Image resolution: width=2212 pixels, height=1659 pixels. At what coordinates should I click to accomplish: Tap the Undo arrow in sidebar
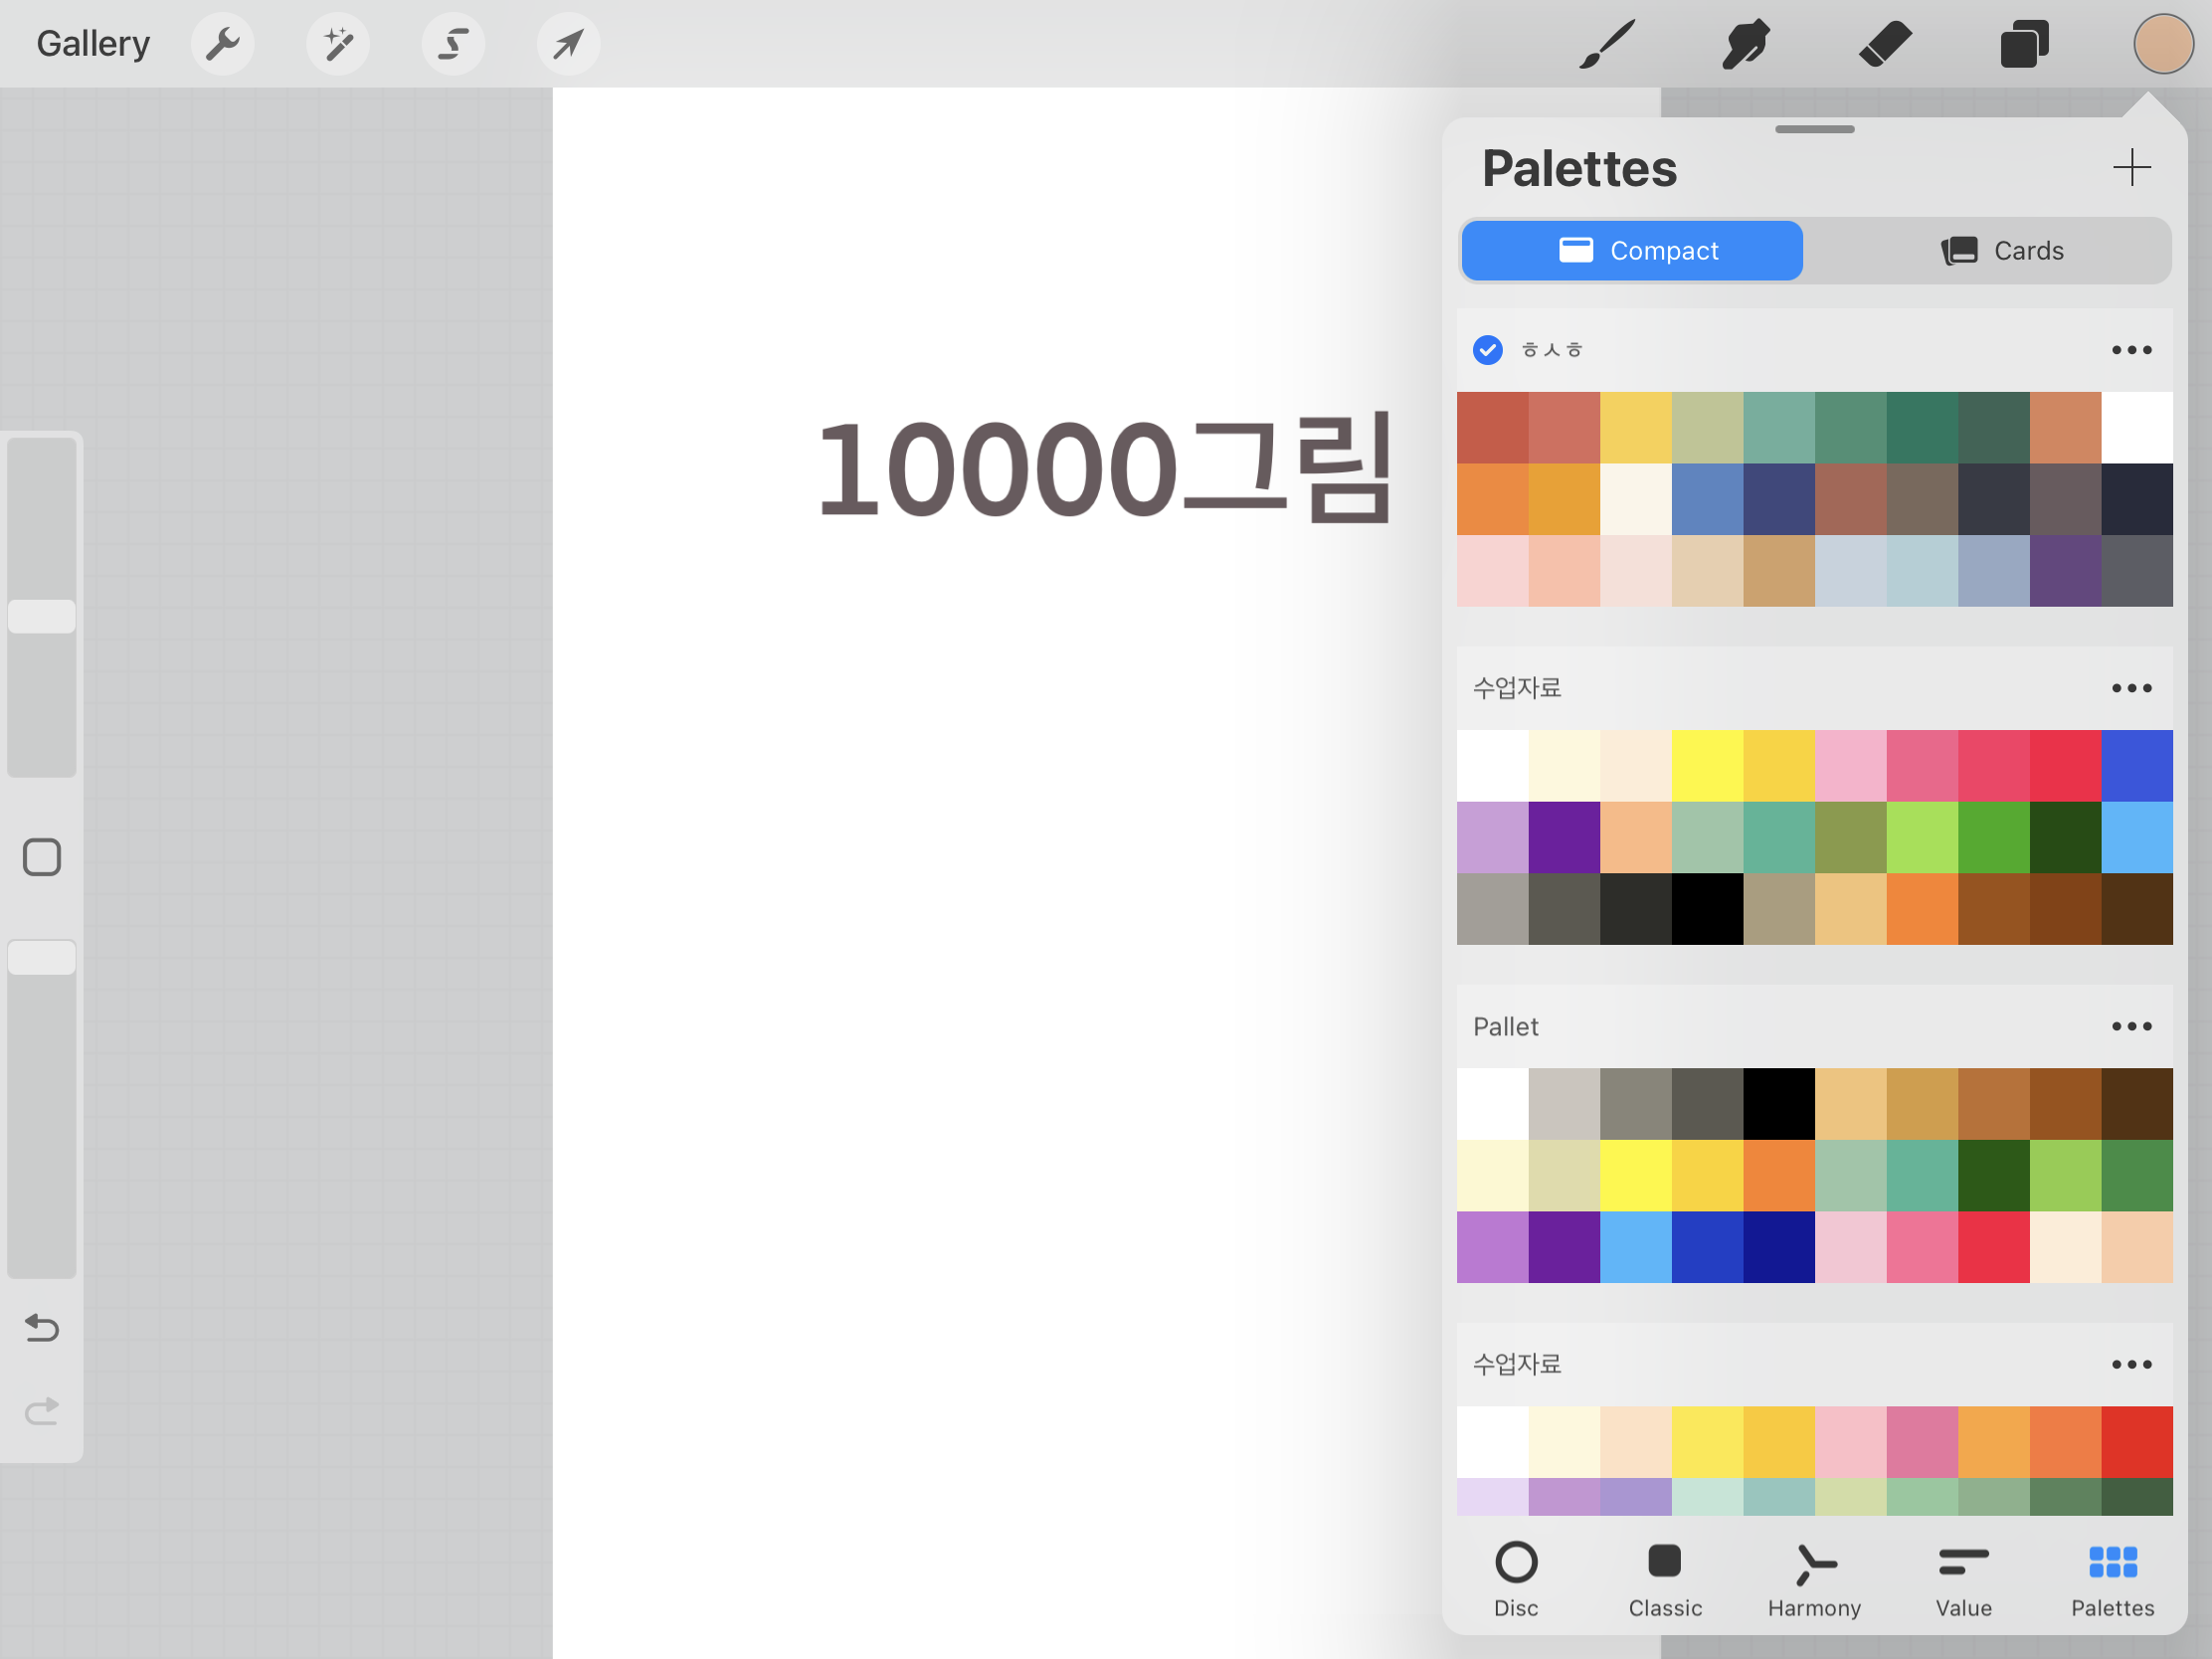(42, 1327)
